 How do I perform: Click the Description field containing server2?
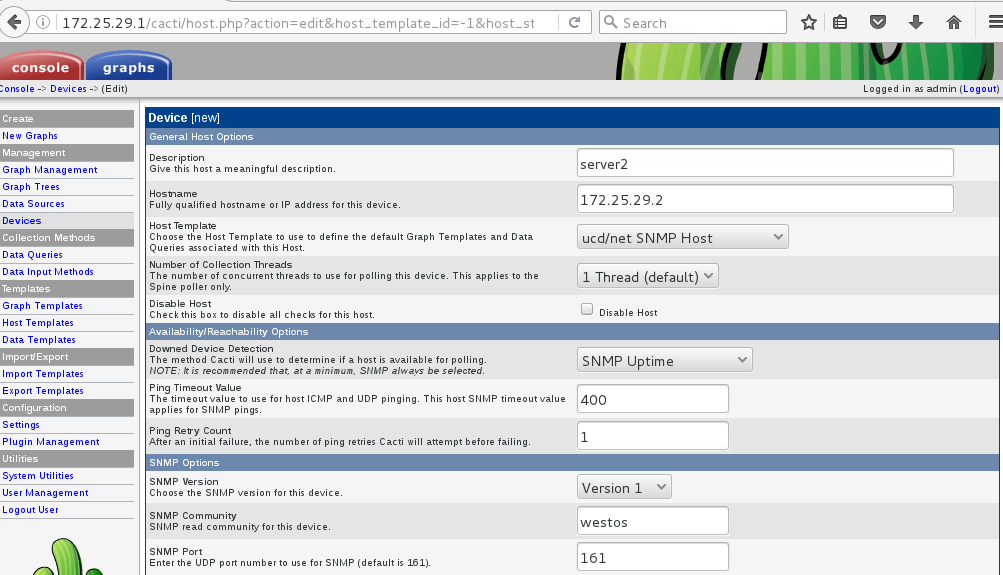click(765, 163)
